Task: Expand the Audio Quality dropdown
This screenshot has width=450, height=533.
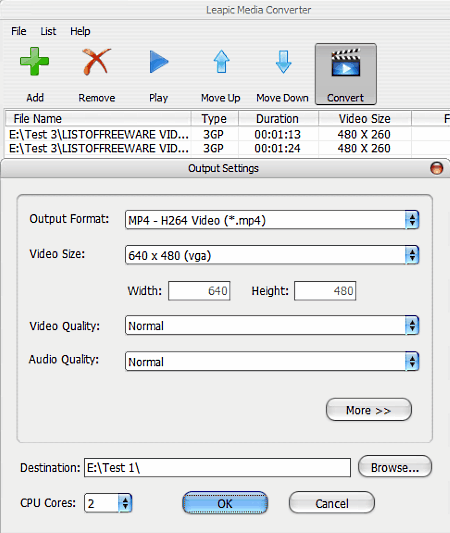Action: click(x=412, y=361)
